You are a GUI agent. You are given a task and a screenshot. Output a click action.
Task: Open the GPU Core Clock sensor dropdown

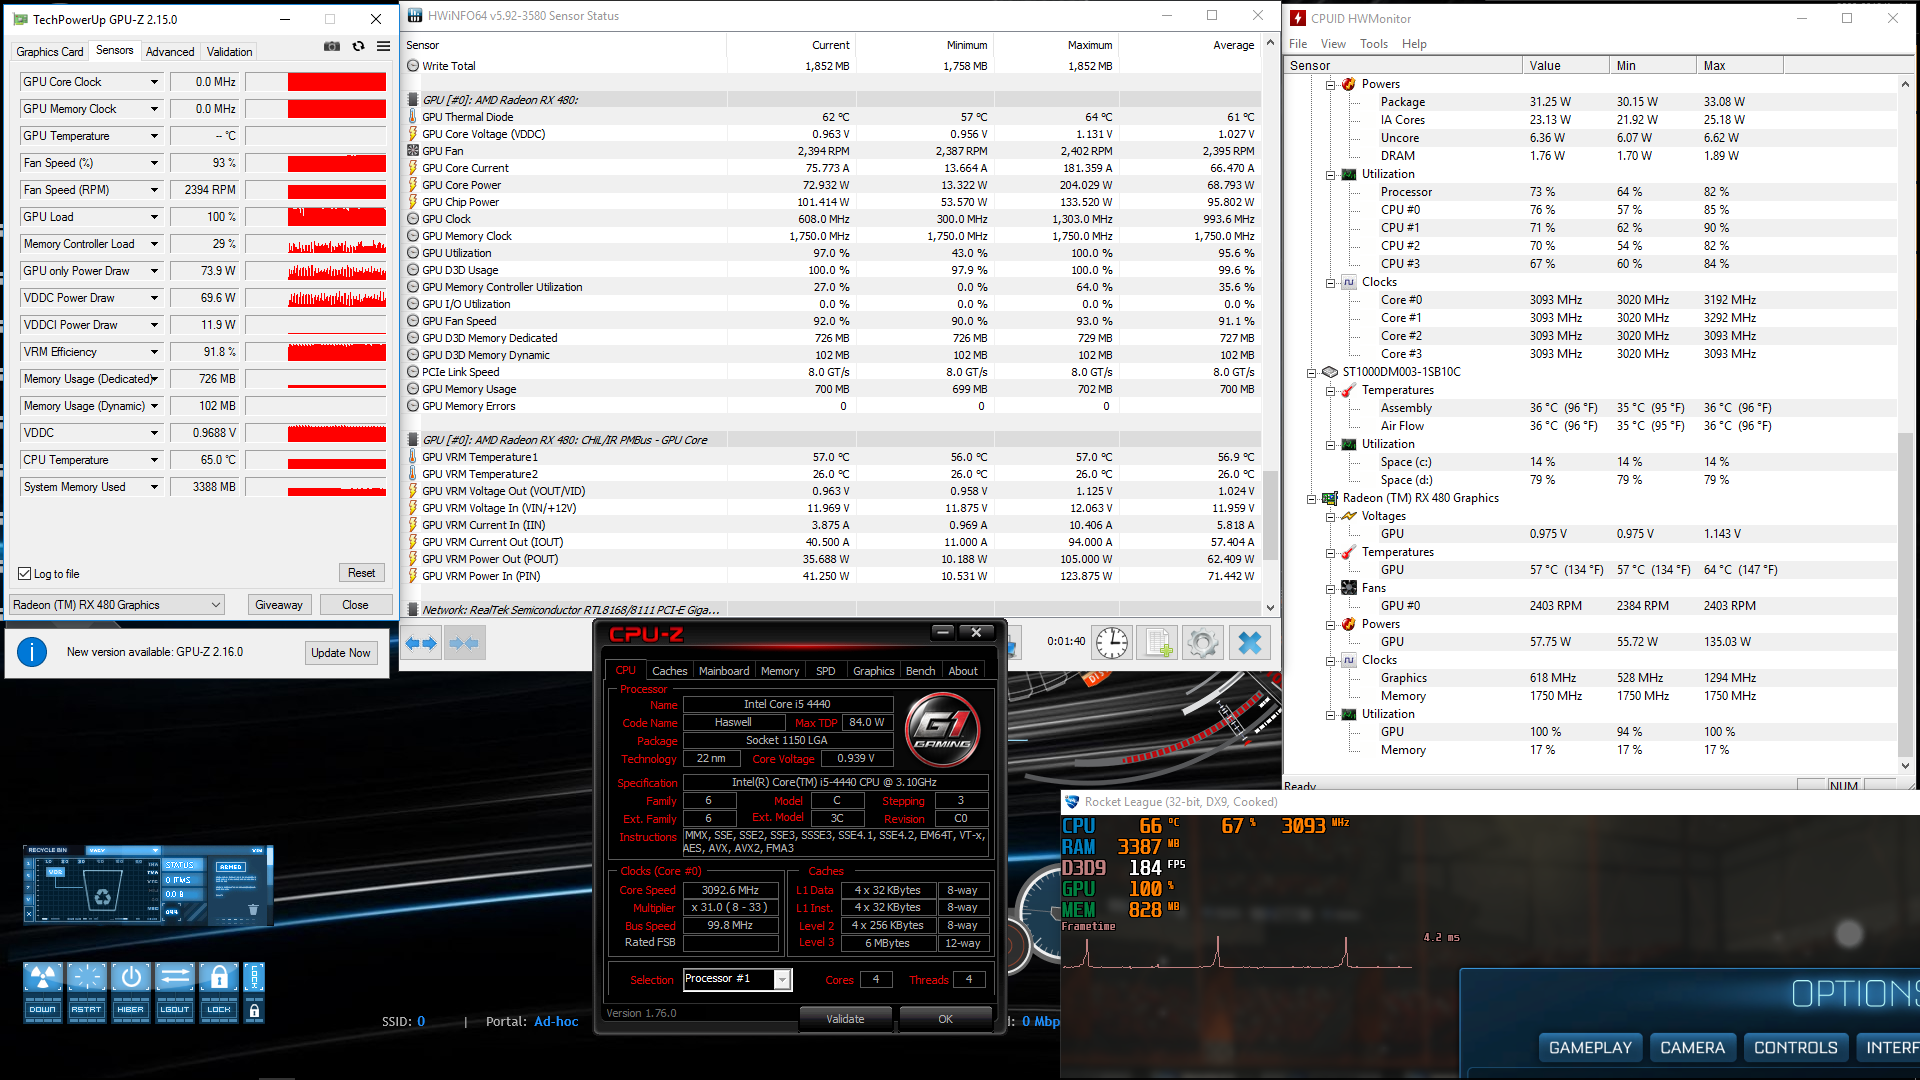pos(154,82)
